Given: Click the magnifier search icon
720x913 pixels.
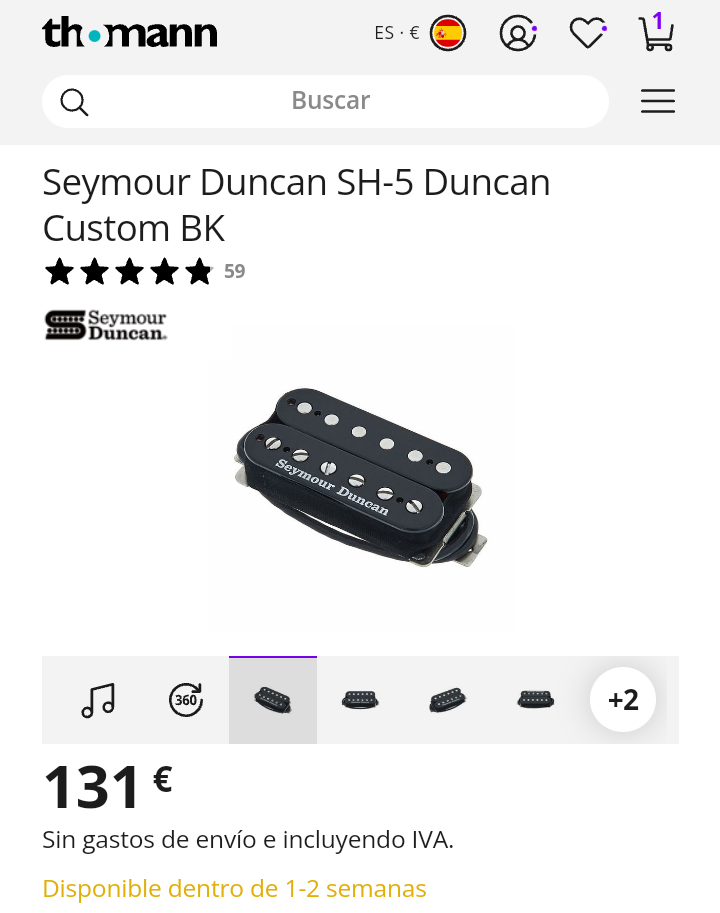Looking at the screenshot, I should 74,102.
